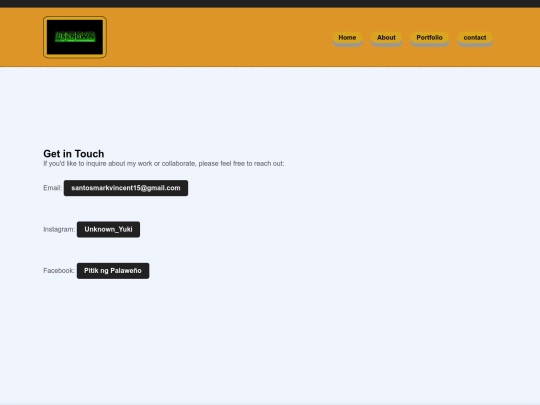
Task: Open the About page
Action: (x=386, y=38)
